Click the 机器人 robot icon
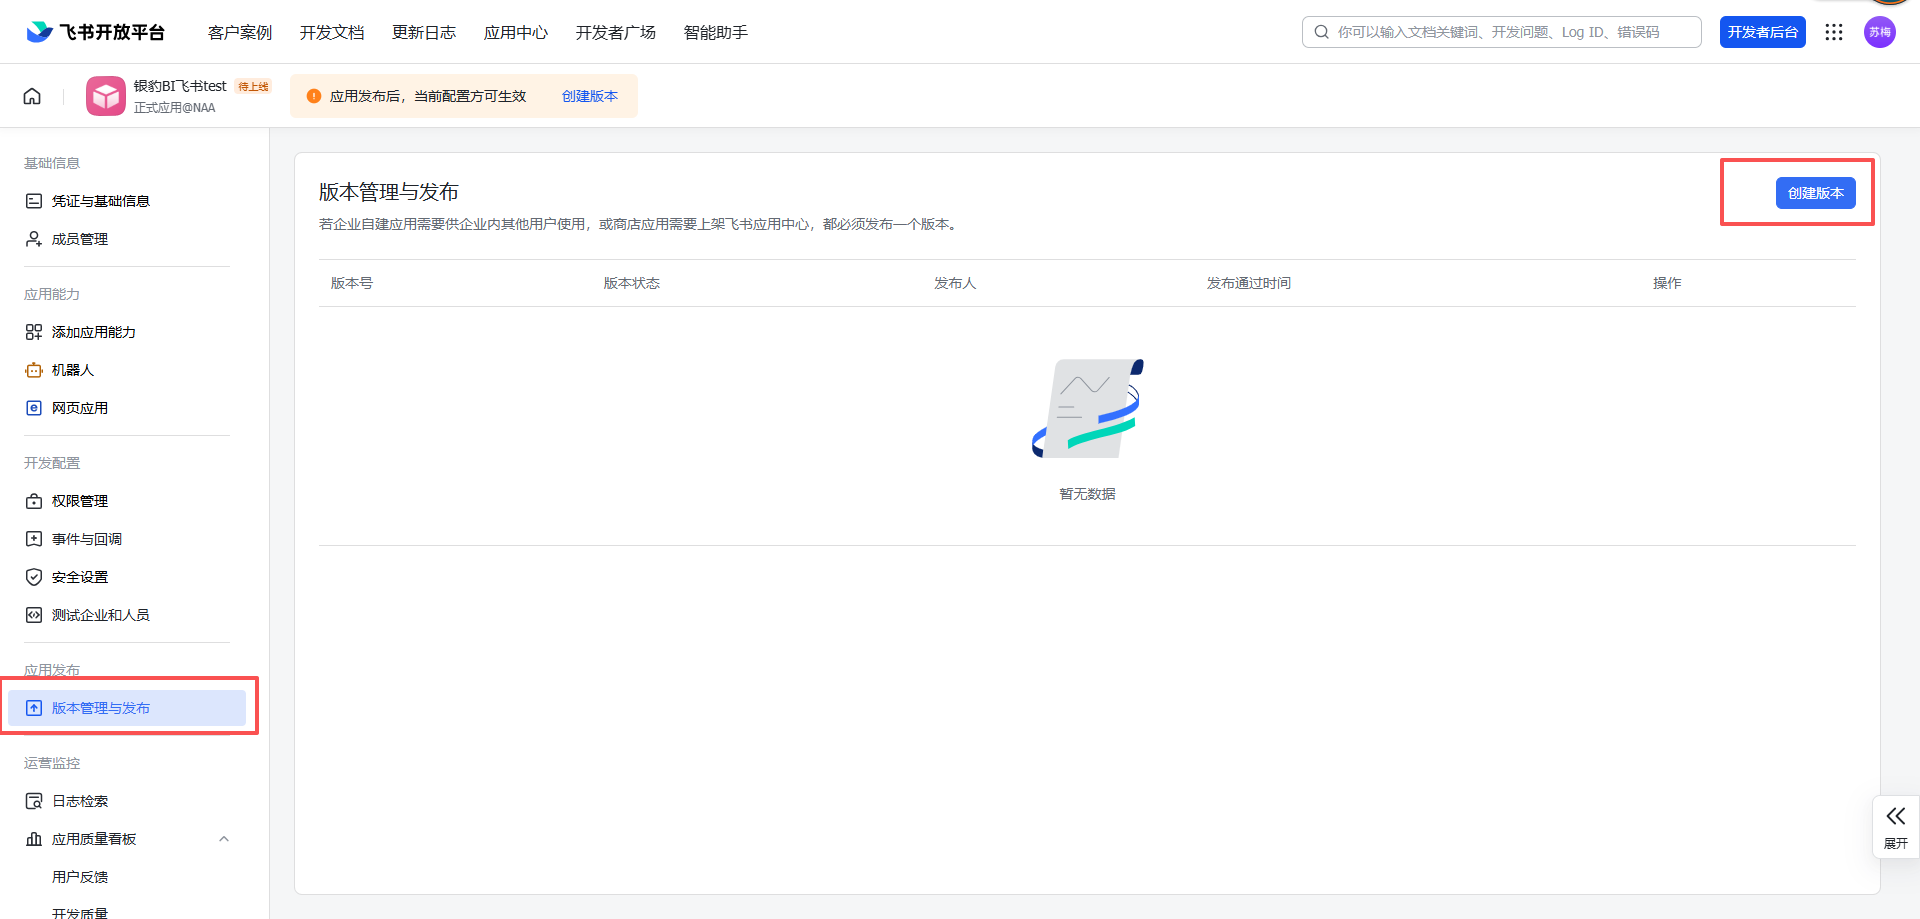The height and width of the screenshot is (919, 1920). tap(33, 369)
